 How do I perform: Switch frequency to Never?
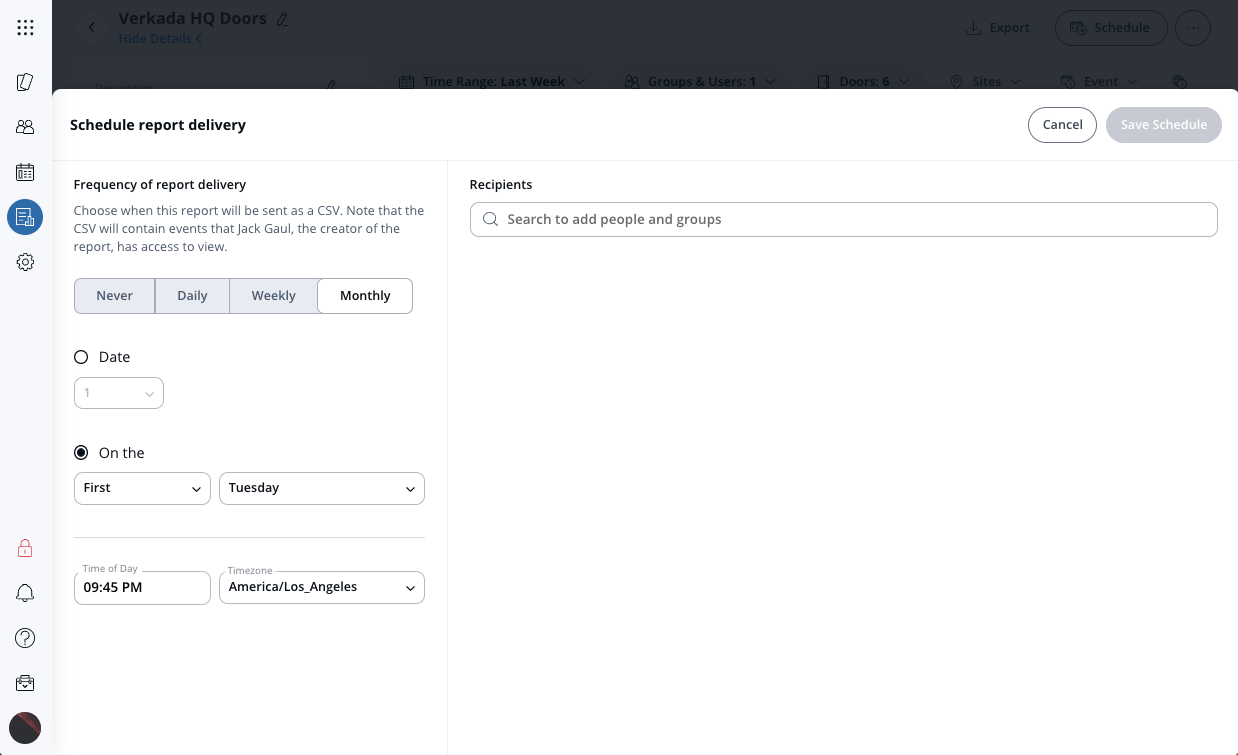click(114, 296)
